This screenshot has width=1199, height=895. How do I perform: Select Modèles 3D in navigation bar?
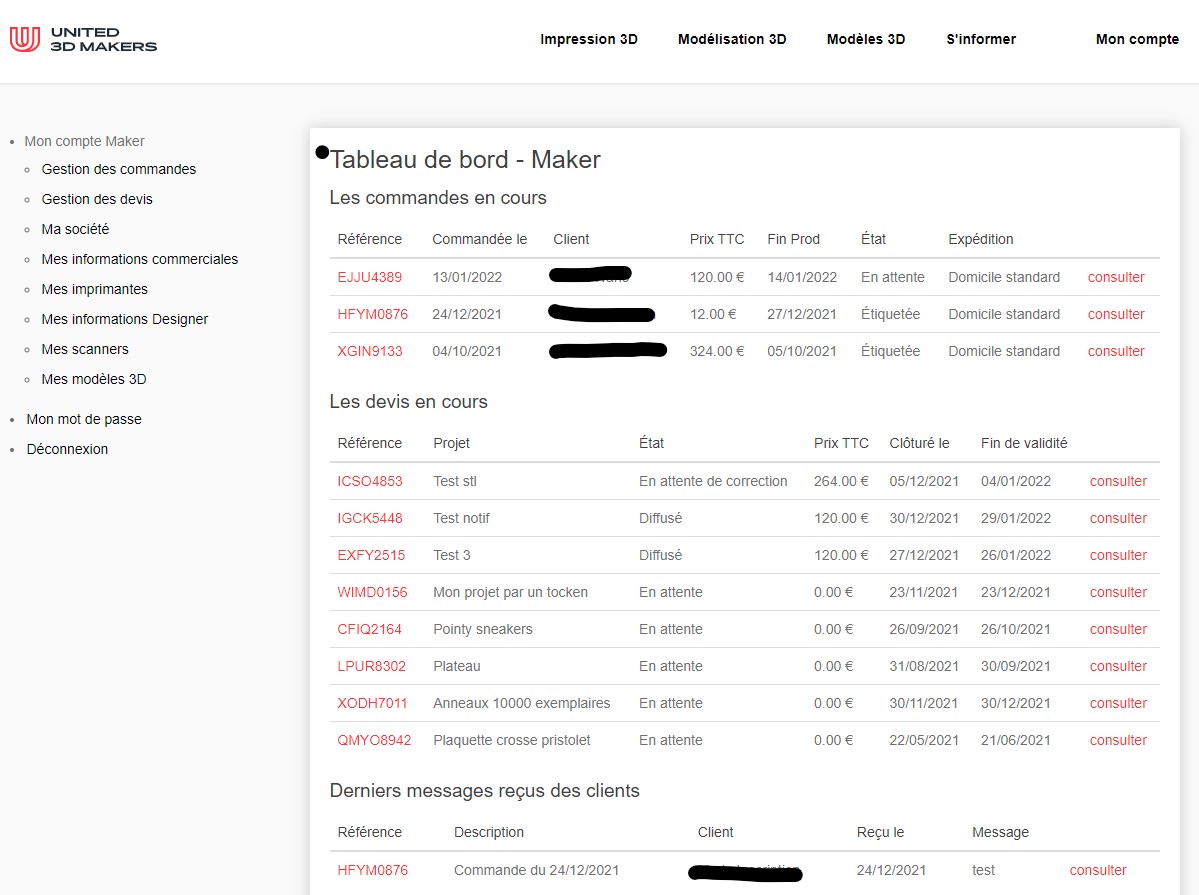(x=865, y=40)
